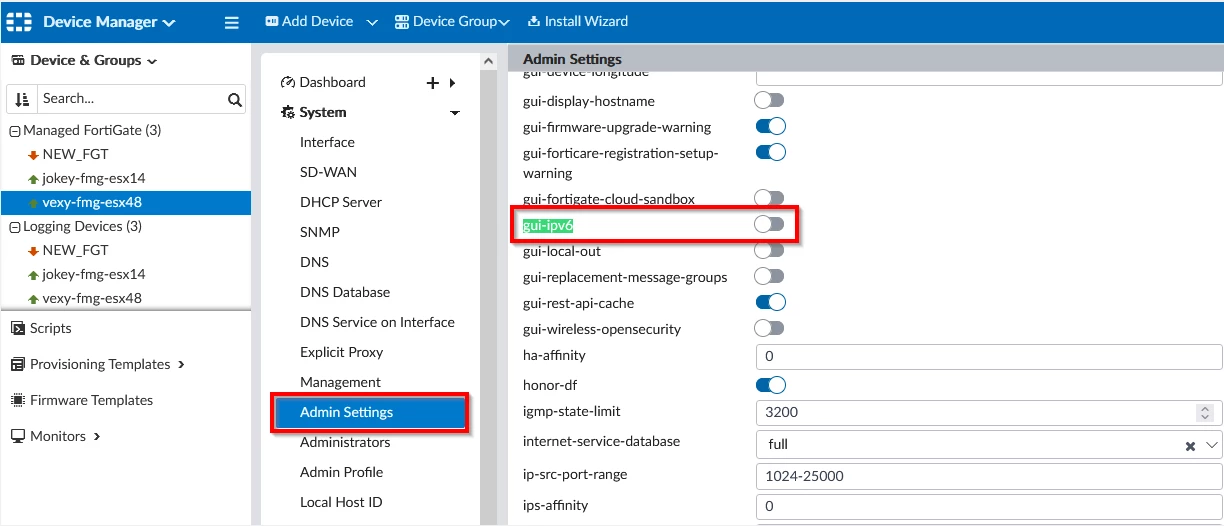Screen dimensions: 1224x526
Task: Click the Fortinet logo icon
Action: tap(19, 21)
